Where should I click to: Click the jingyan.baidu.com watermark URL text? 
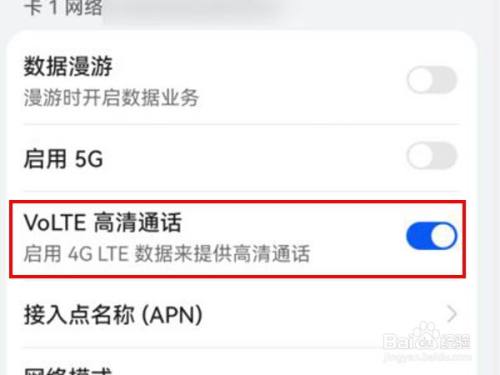click(x=427, y=357)
